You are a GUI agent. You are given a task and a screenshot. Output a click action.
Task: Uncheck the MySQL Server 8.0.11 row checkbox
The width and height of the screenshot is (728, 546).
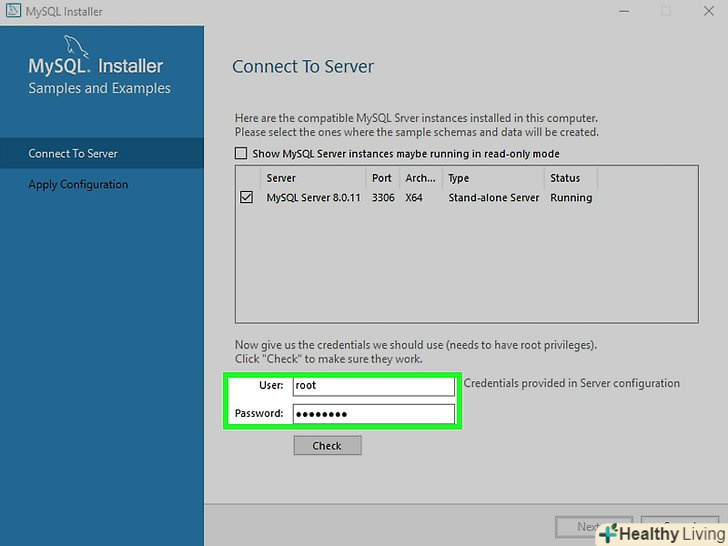pyautogui.click(x=247, y=197)
